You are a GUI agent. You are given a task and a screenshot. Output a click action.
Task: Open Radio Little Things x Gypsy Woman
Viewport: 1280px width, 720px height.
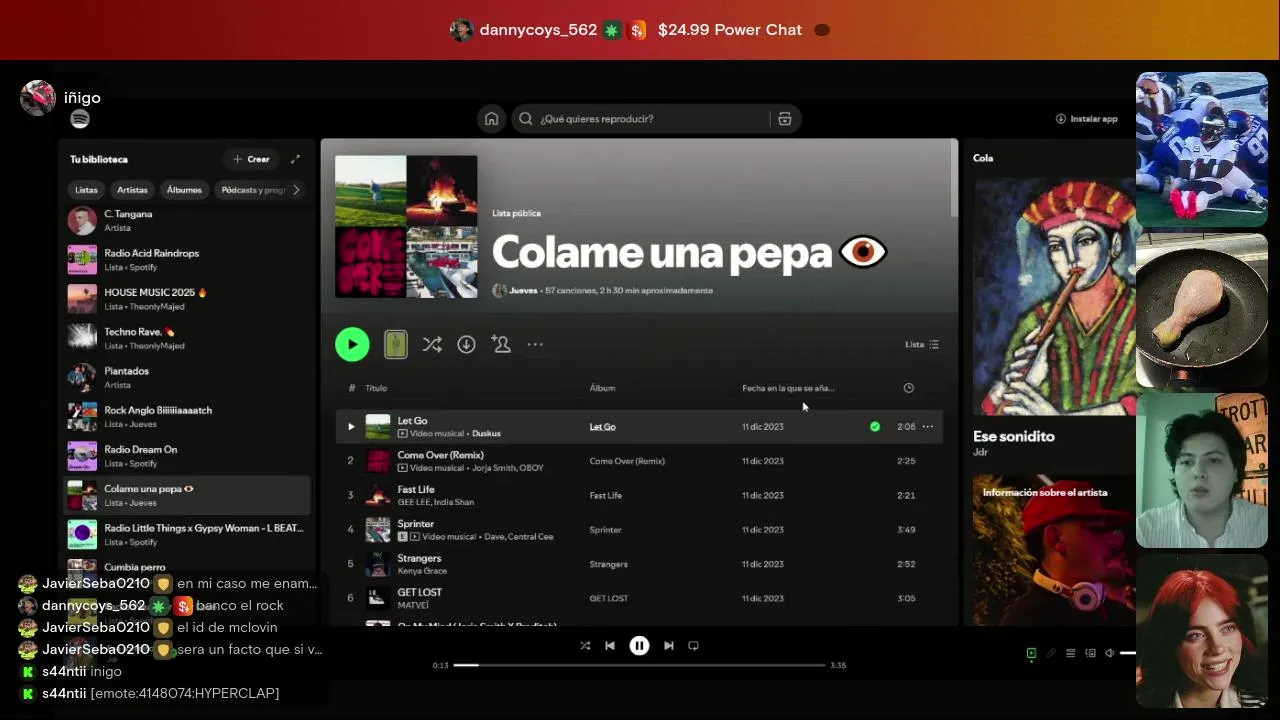pyautogui.click(x=188, y=535)
